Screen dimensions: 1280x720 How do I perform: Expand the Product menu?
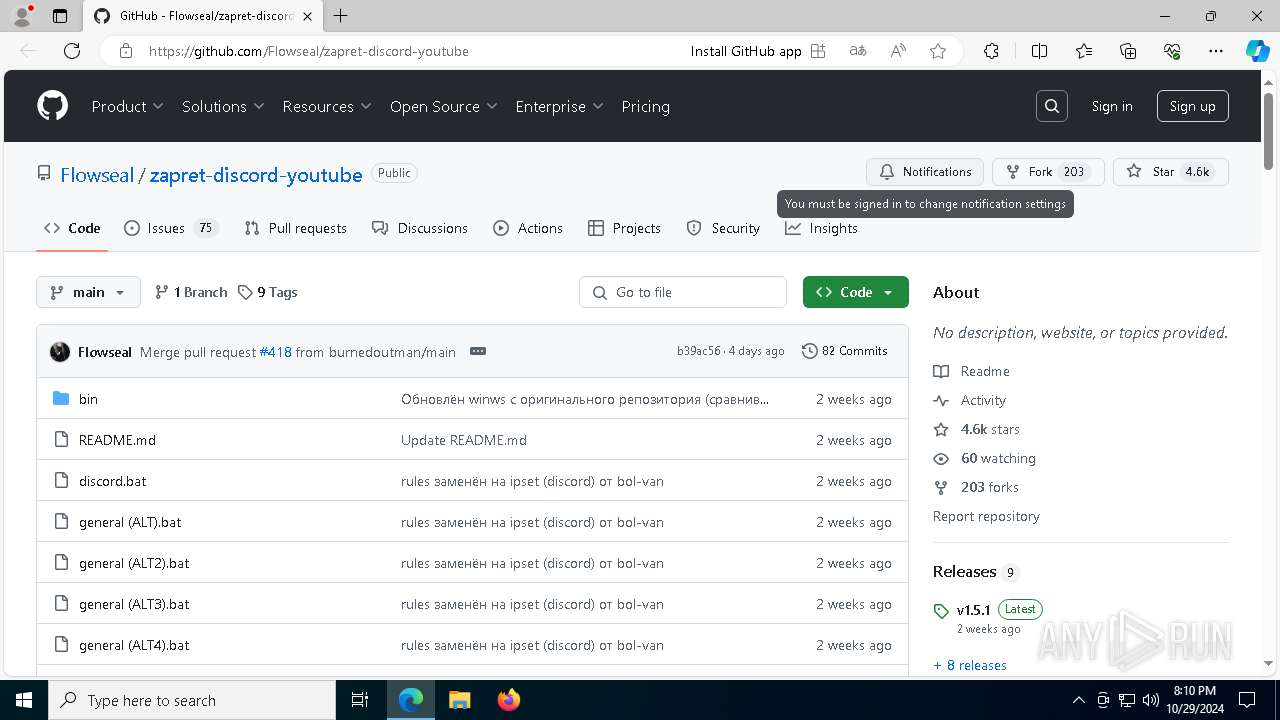pyautogui.click(x=127, y=106)
